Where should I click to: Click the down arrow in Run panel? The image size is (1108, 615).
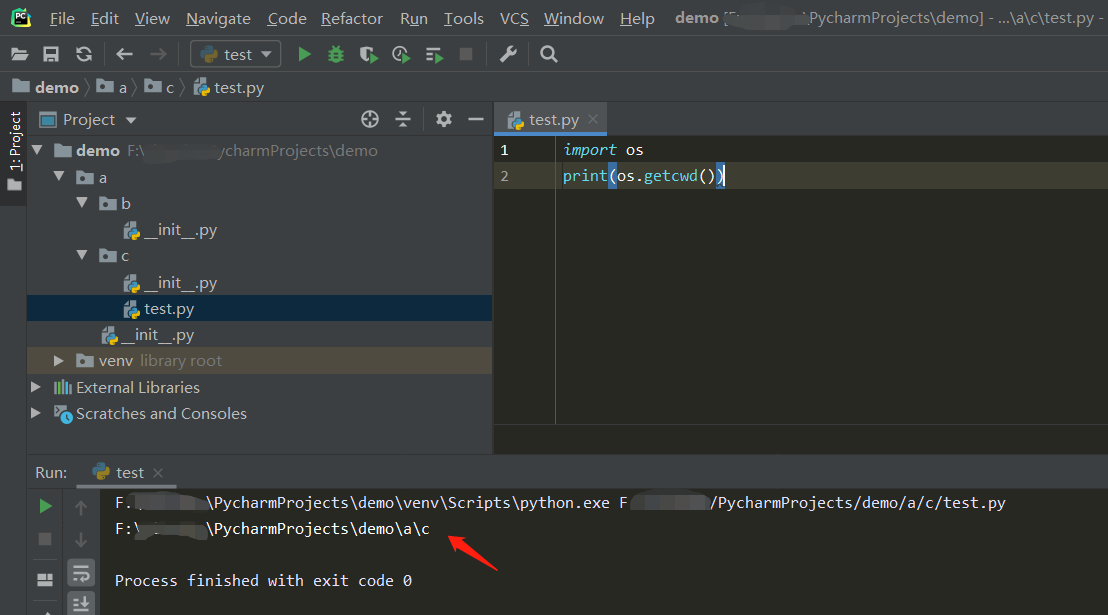coord(81,540)
